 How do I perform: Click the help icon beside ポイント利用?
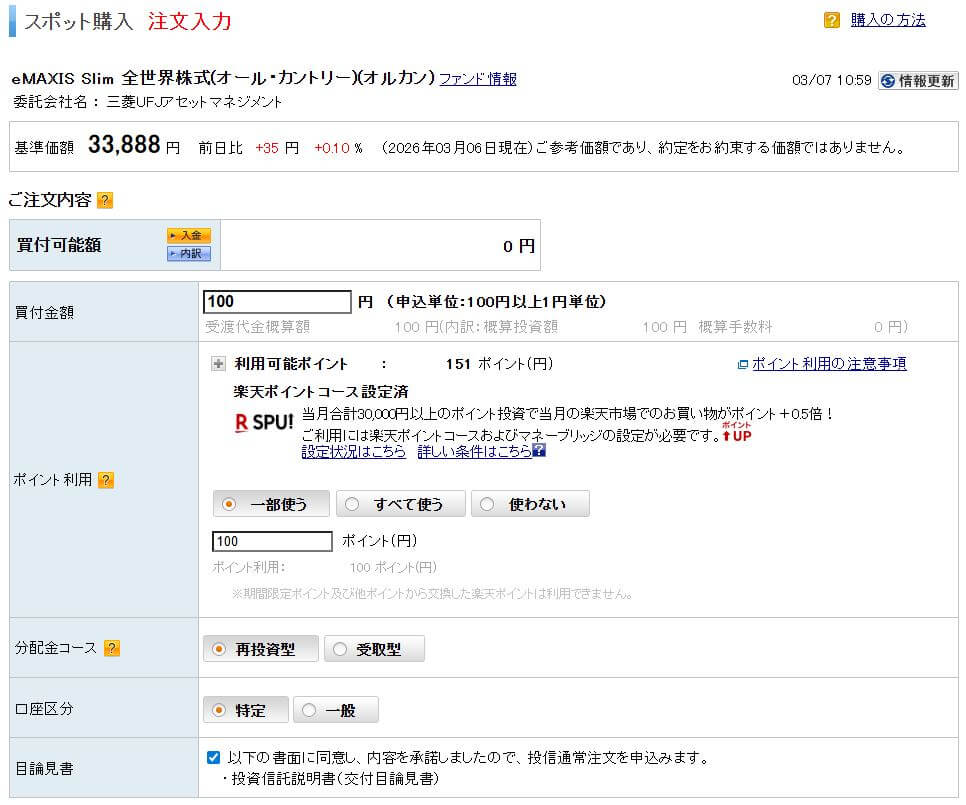(x=106, y=480)
